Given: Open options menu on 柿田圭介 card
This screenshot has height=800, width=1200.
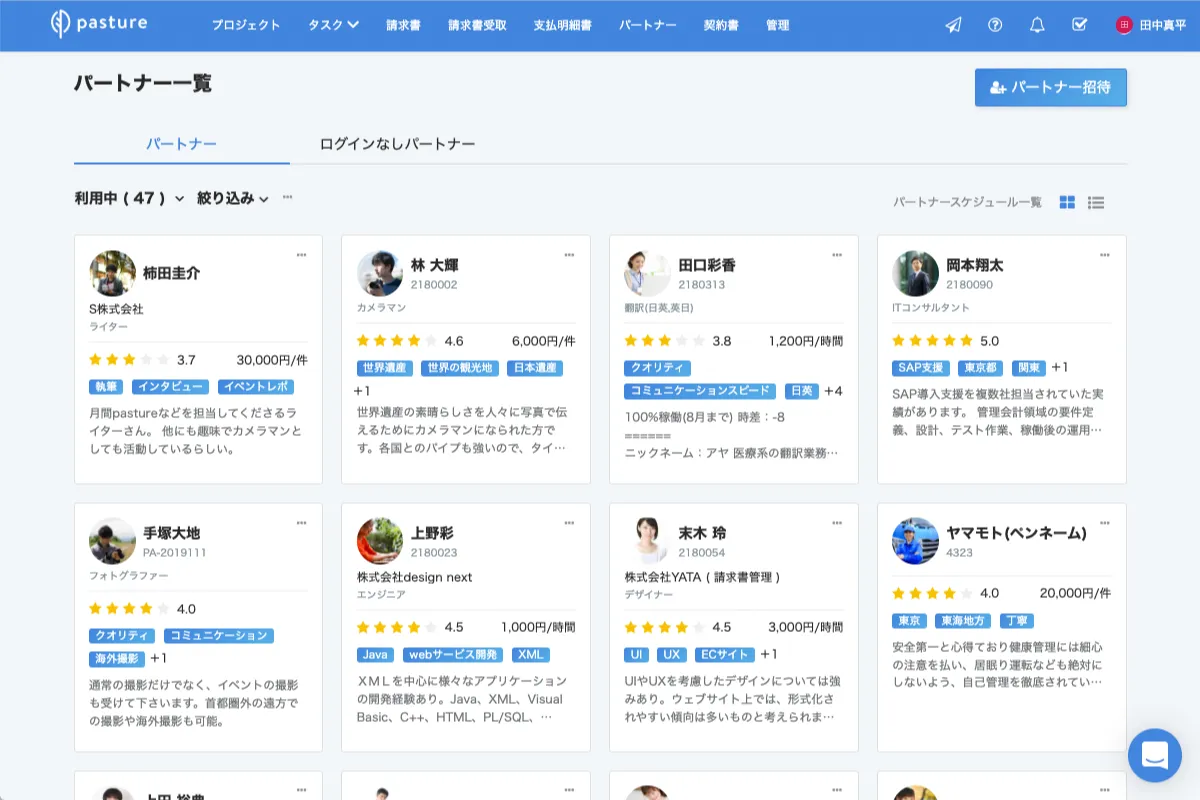Looking at the screenshot, I should 301,255.
